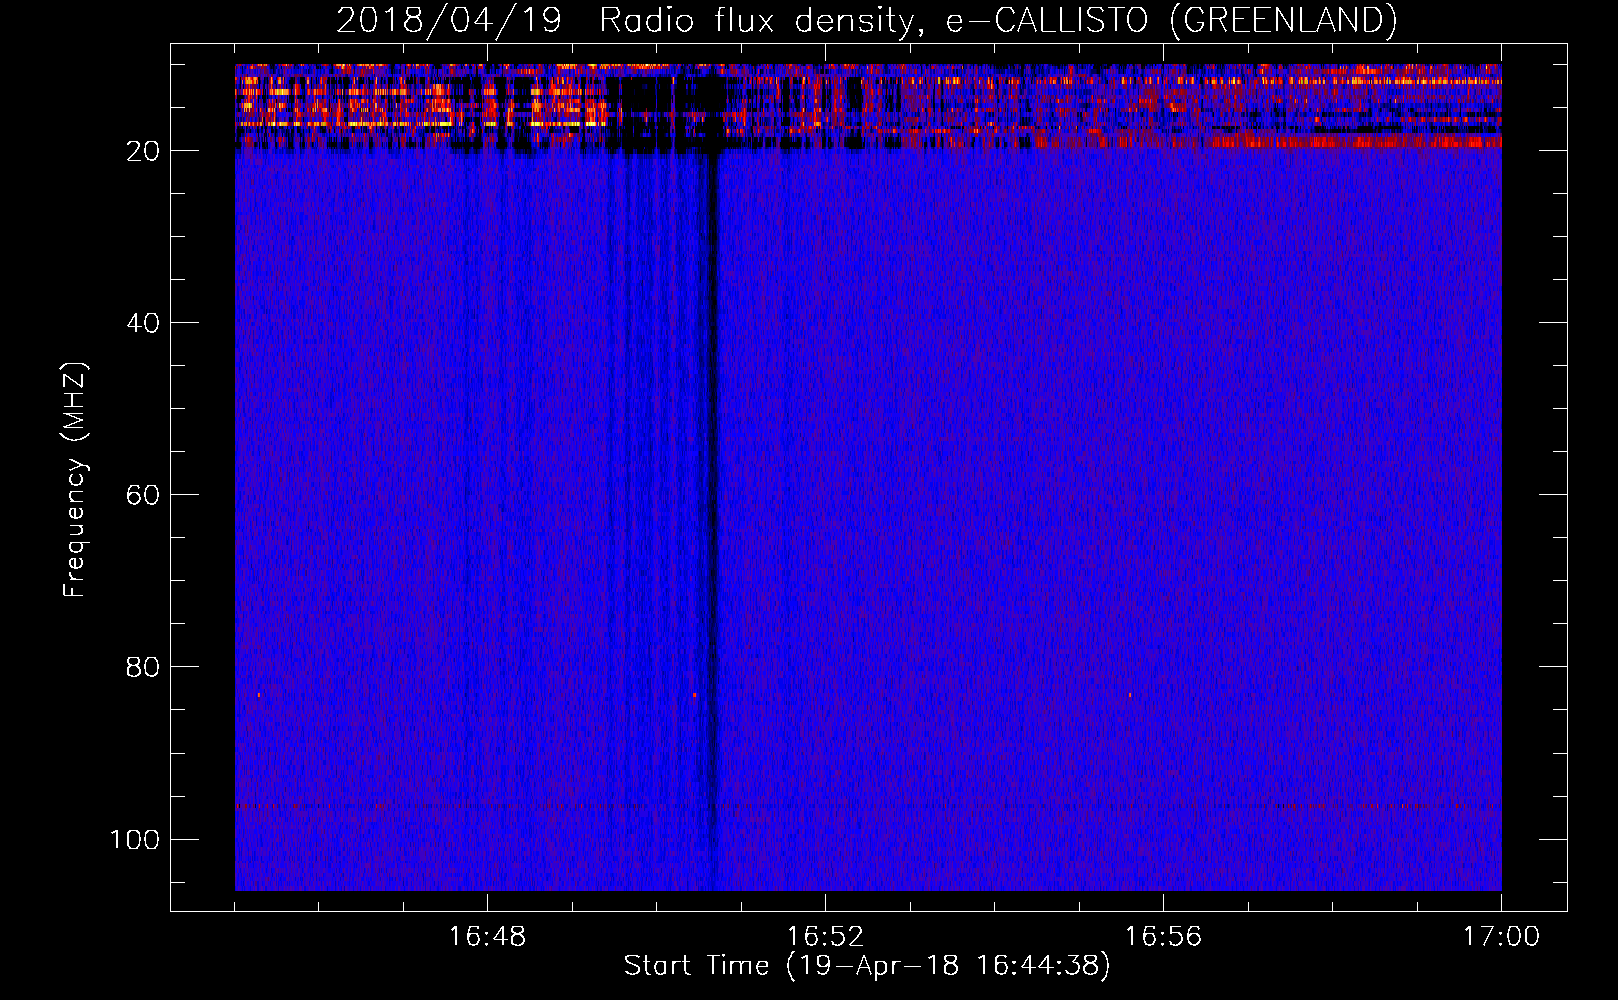The height and width of the screenshot is (1000, 1618).
Task: Click the faint horizontal line near 96 MHz
Action: (x=868, y=805)
